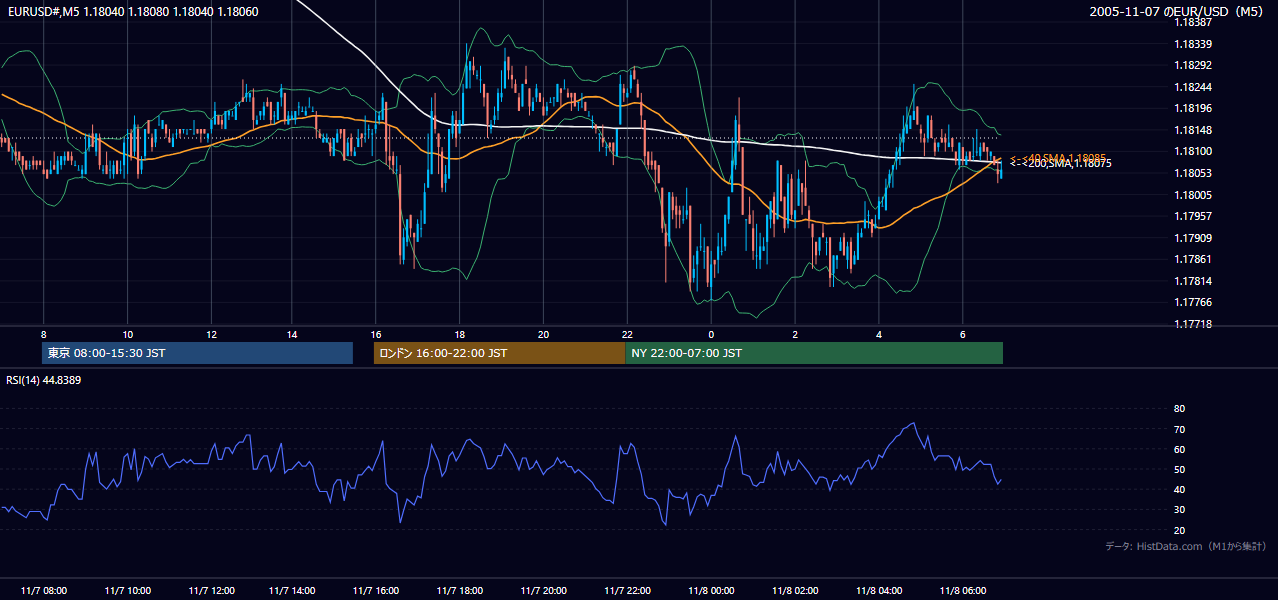Click hour label 6 under price chart
The height and width of the screenshot is (600, 1278).
tap(962, 334)
